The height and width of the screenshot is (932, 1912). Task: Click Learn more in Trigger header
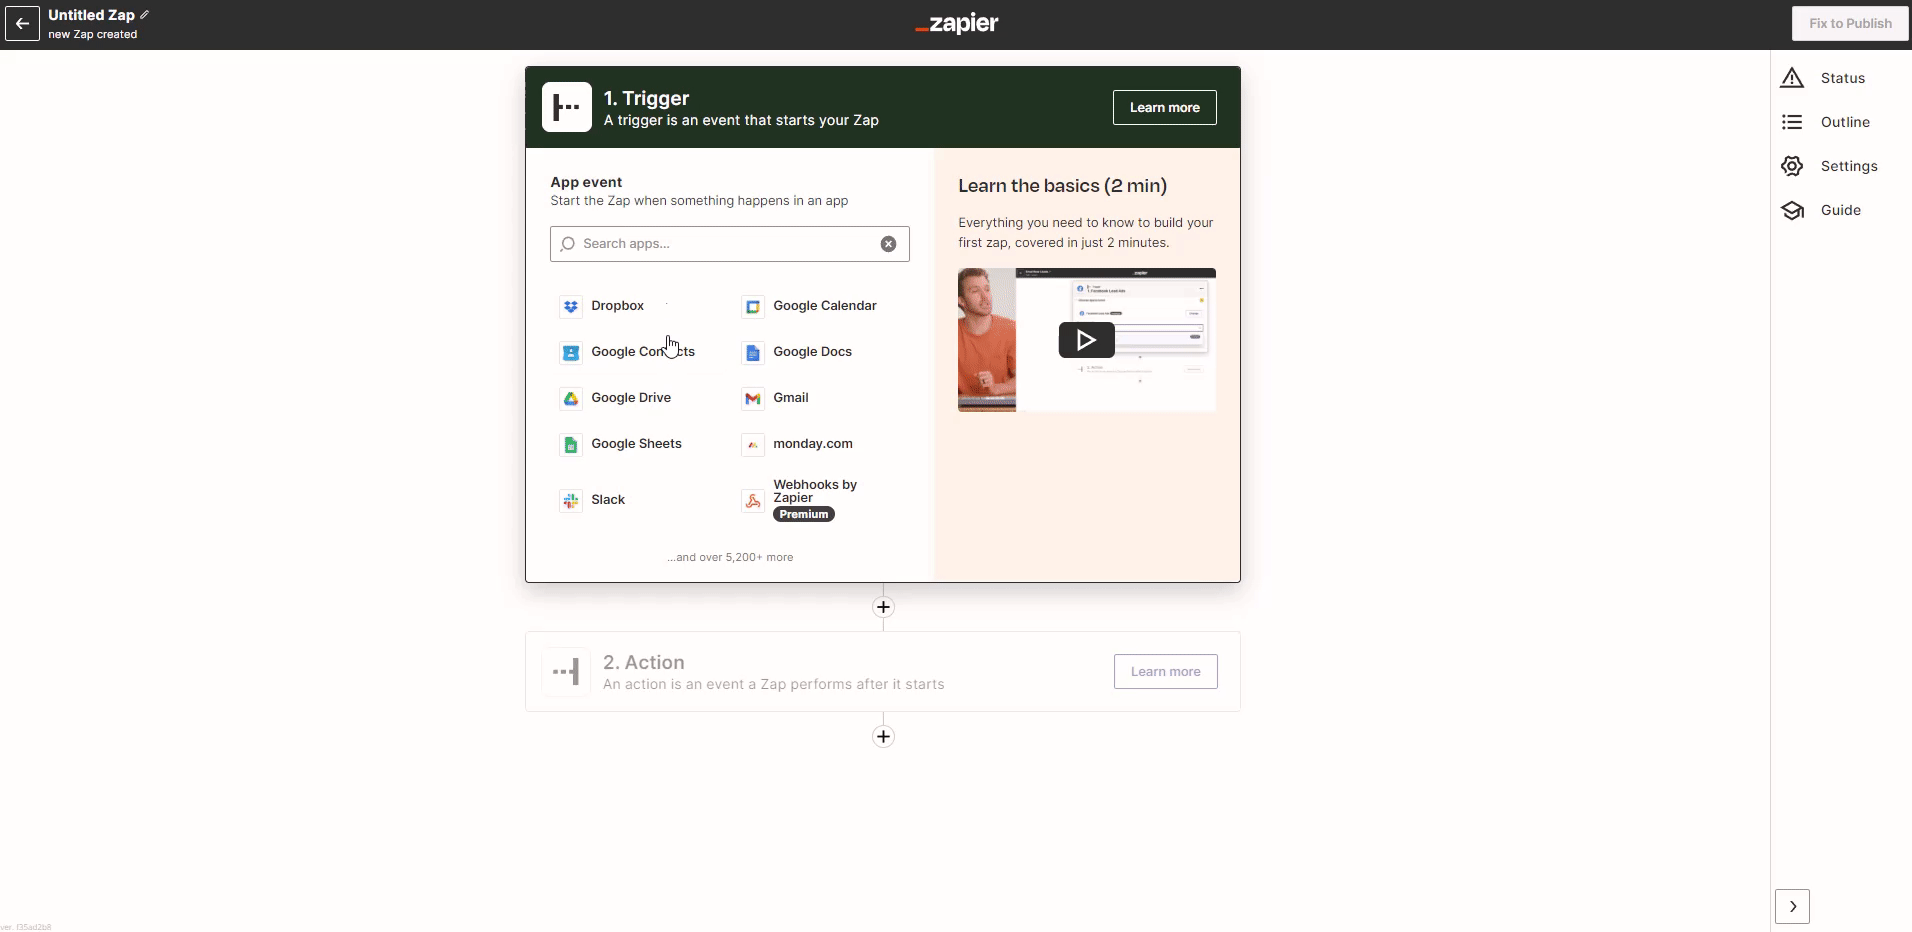[1164, 108]
